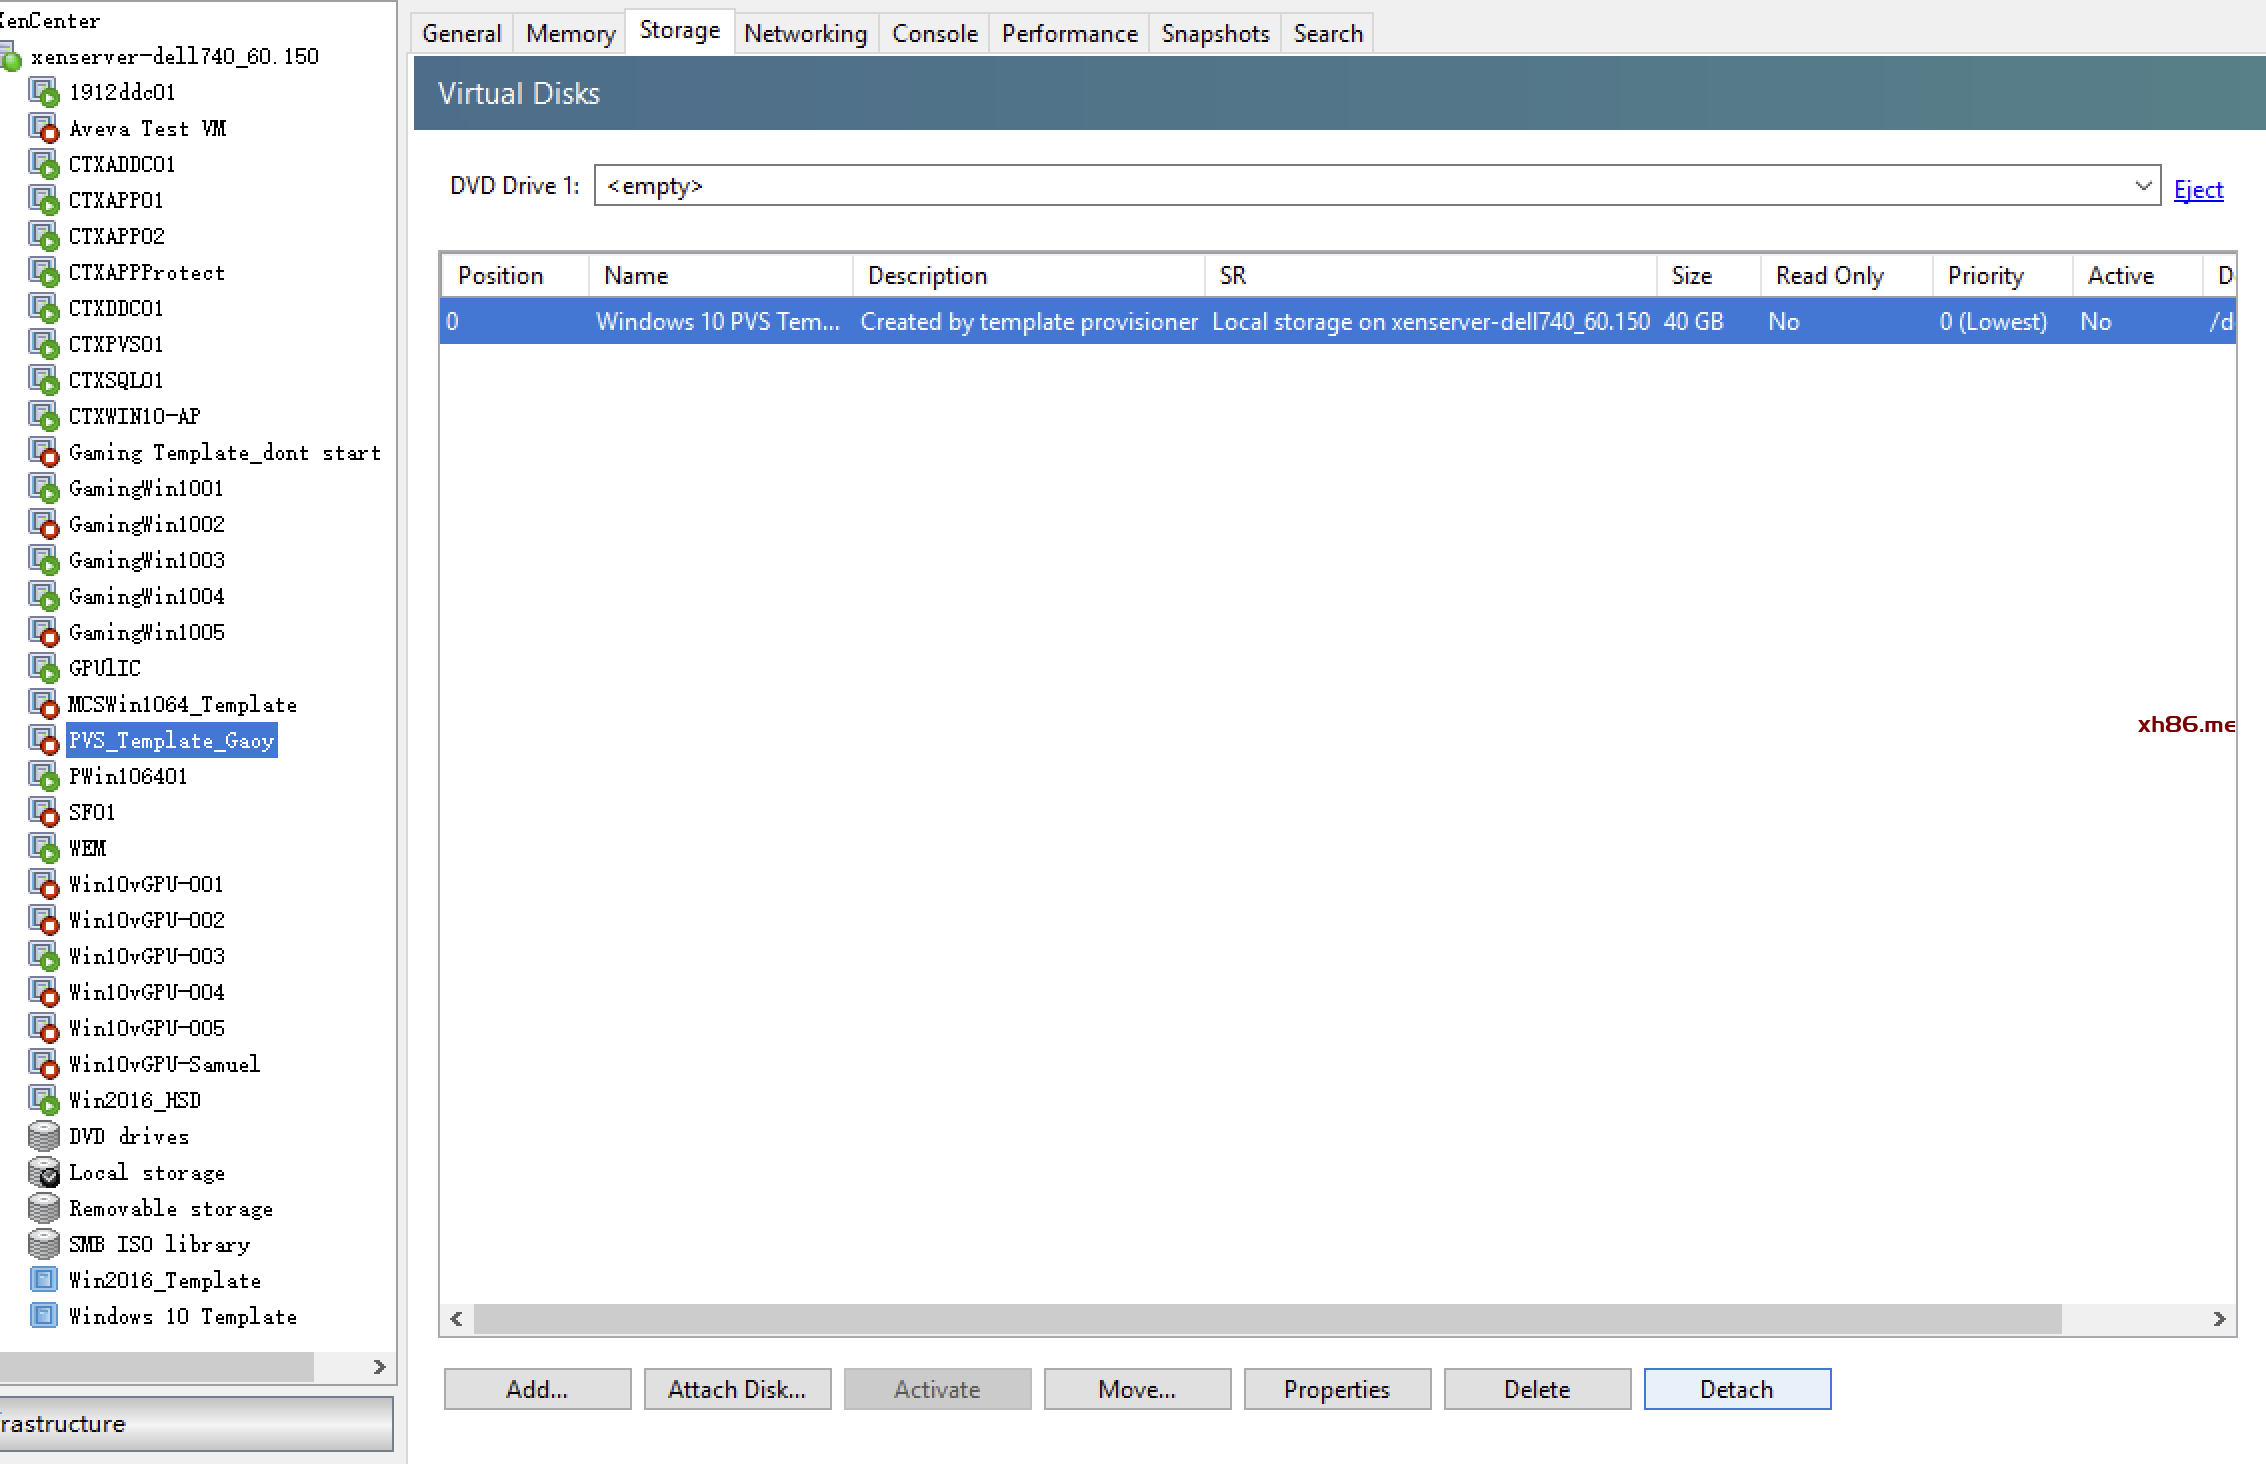
Task: Click the DVD drives storage icon
Action: pos(43,1136)
